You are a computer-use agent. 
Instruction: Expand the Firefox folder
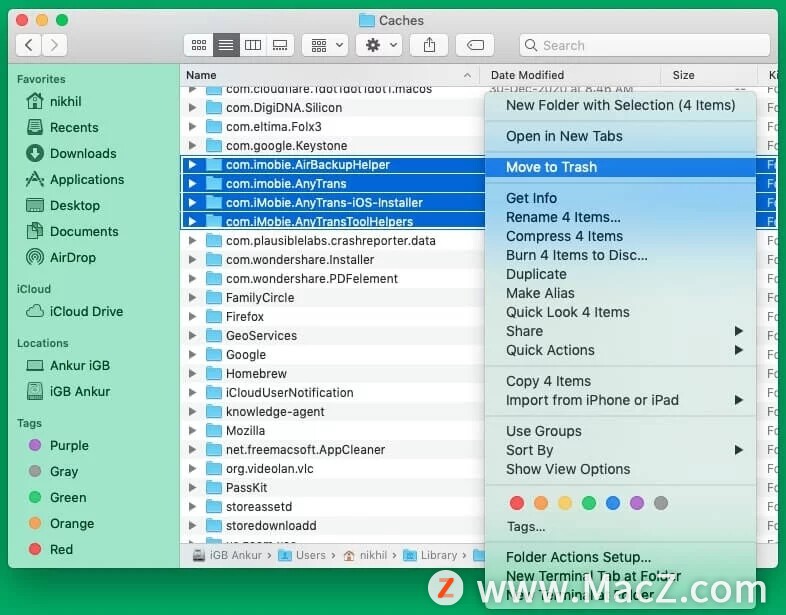tap(192, 317)
